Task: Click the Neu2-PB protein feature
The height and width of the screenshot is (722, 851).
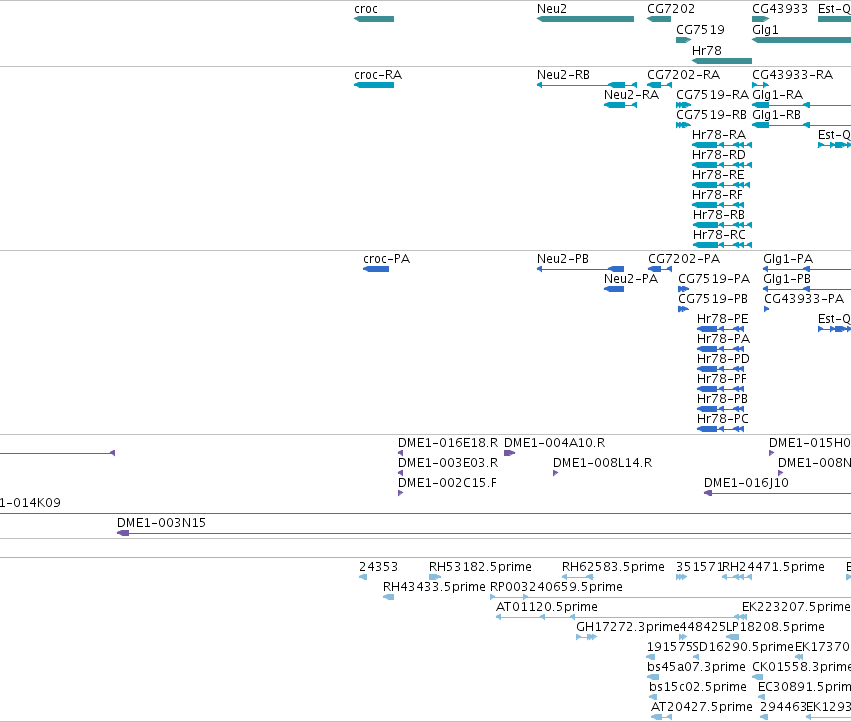Action: pos(580,269)
